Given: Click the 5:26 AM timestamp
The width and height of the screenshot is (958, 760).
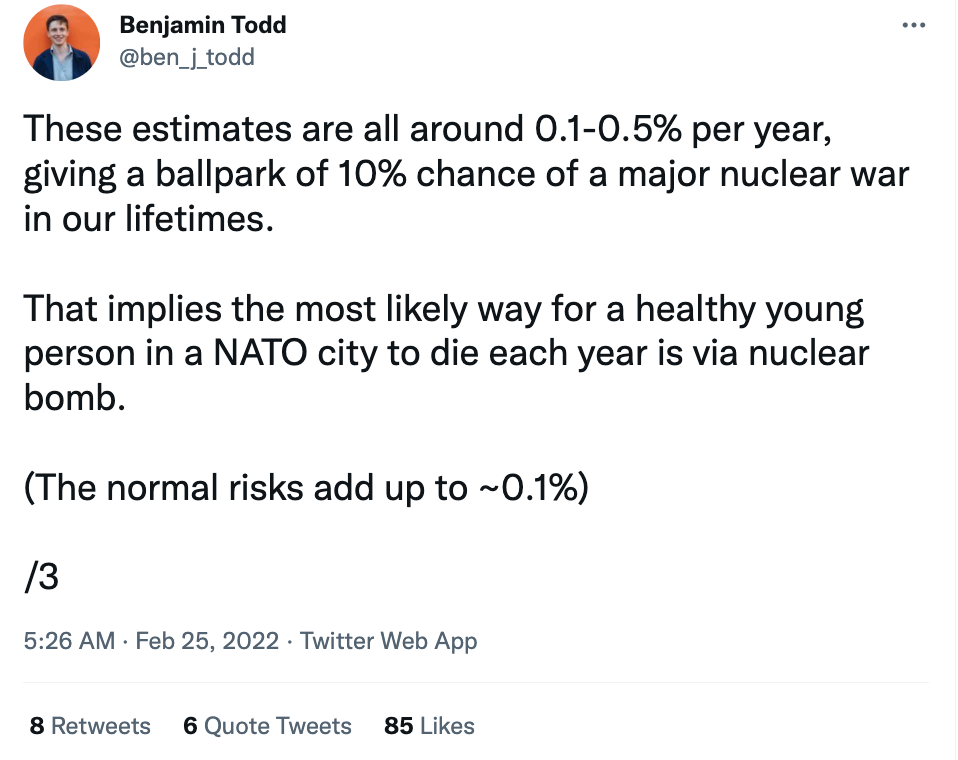Looking at the screenshot, I should pos(69,641).
